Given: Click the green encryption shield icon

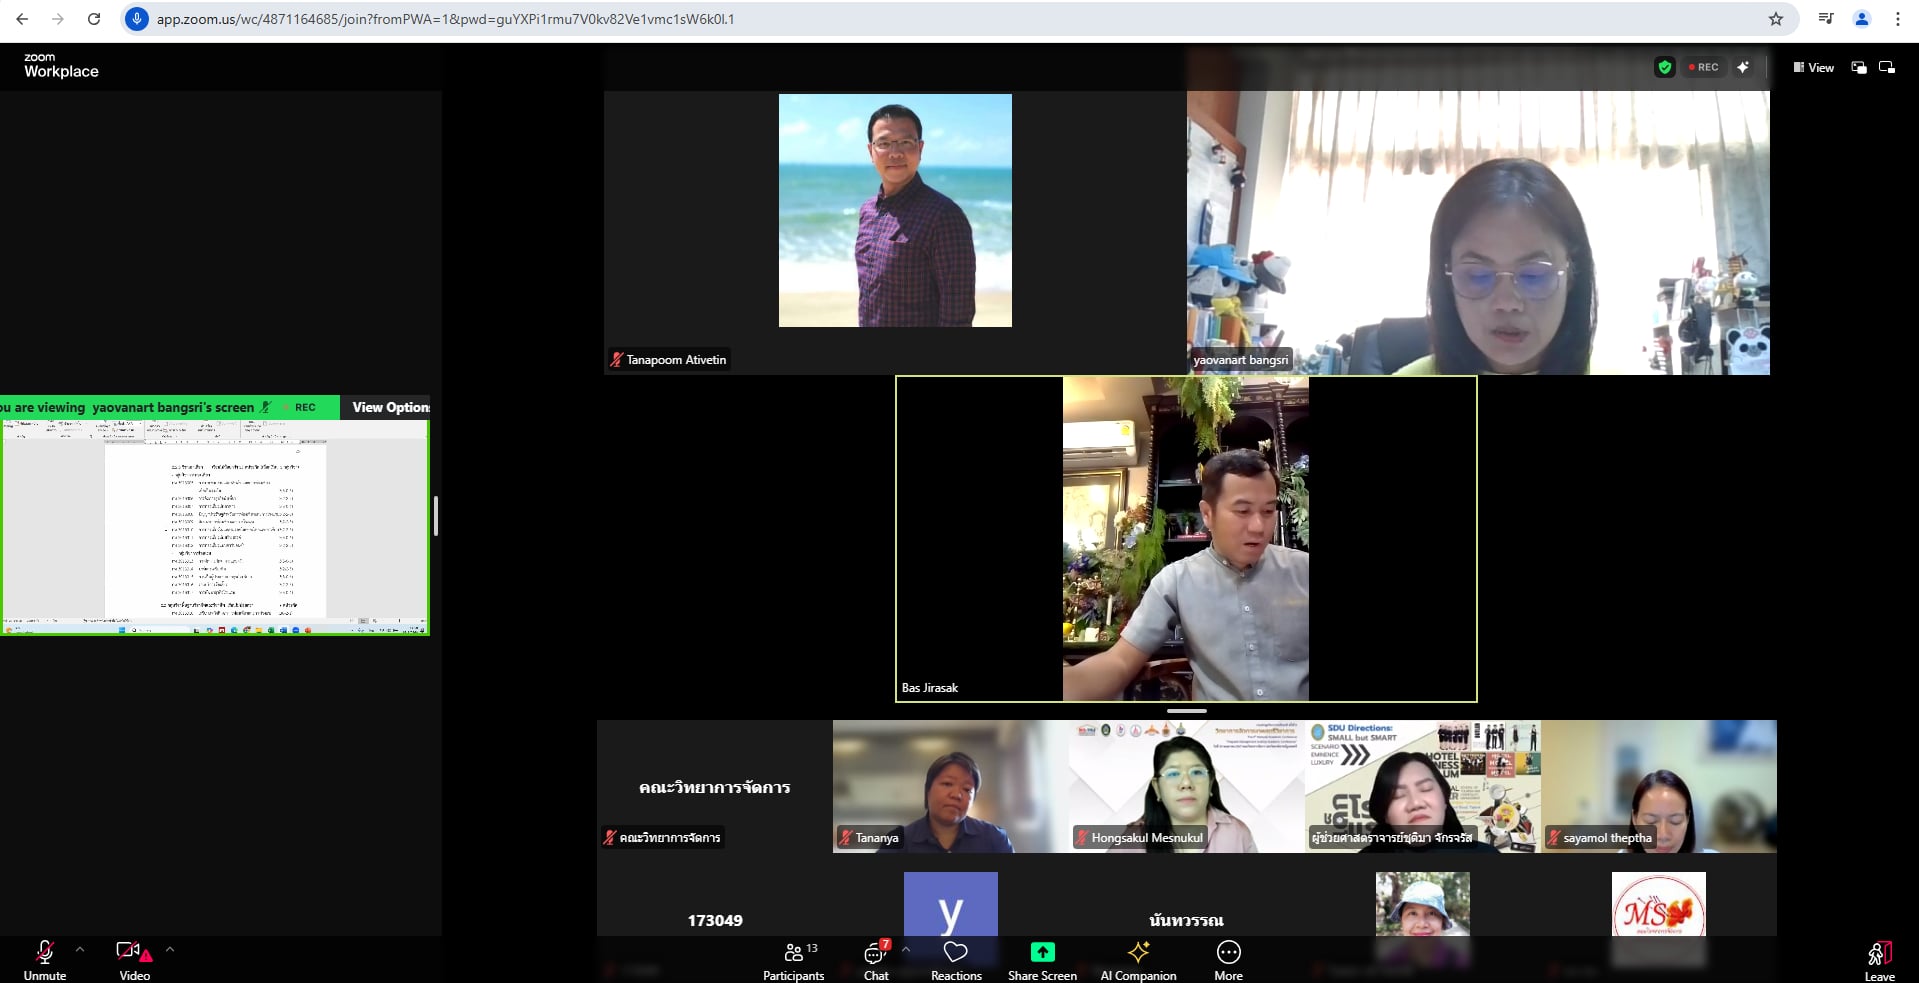Looking at the screenshot, I should click(1664, 67).
